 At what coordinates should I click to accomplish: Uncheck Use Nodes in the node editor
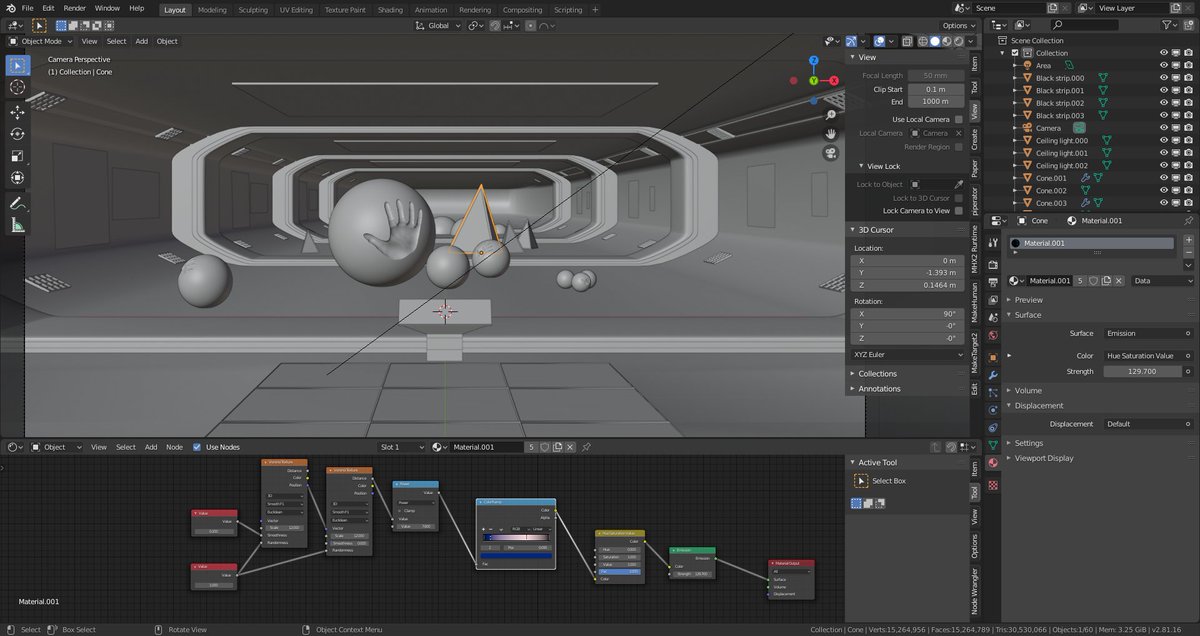(197, 447)
